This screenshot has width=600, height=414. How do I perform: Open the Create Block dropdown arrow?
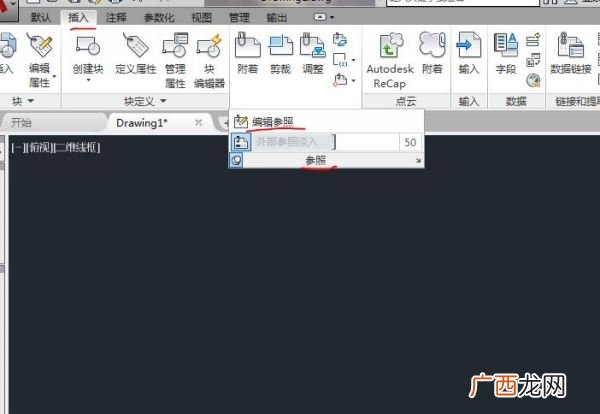click(88, 80)
